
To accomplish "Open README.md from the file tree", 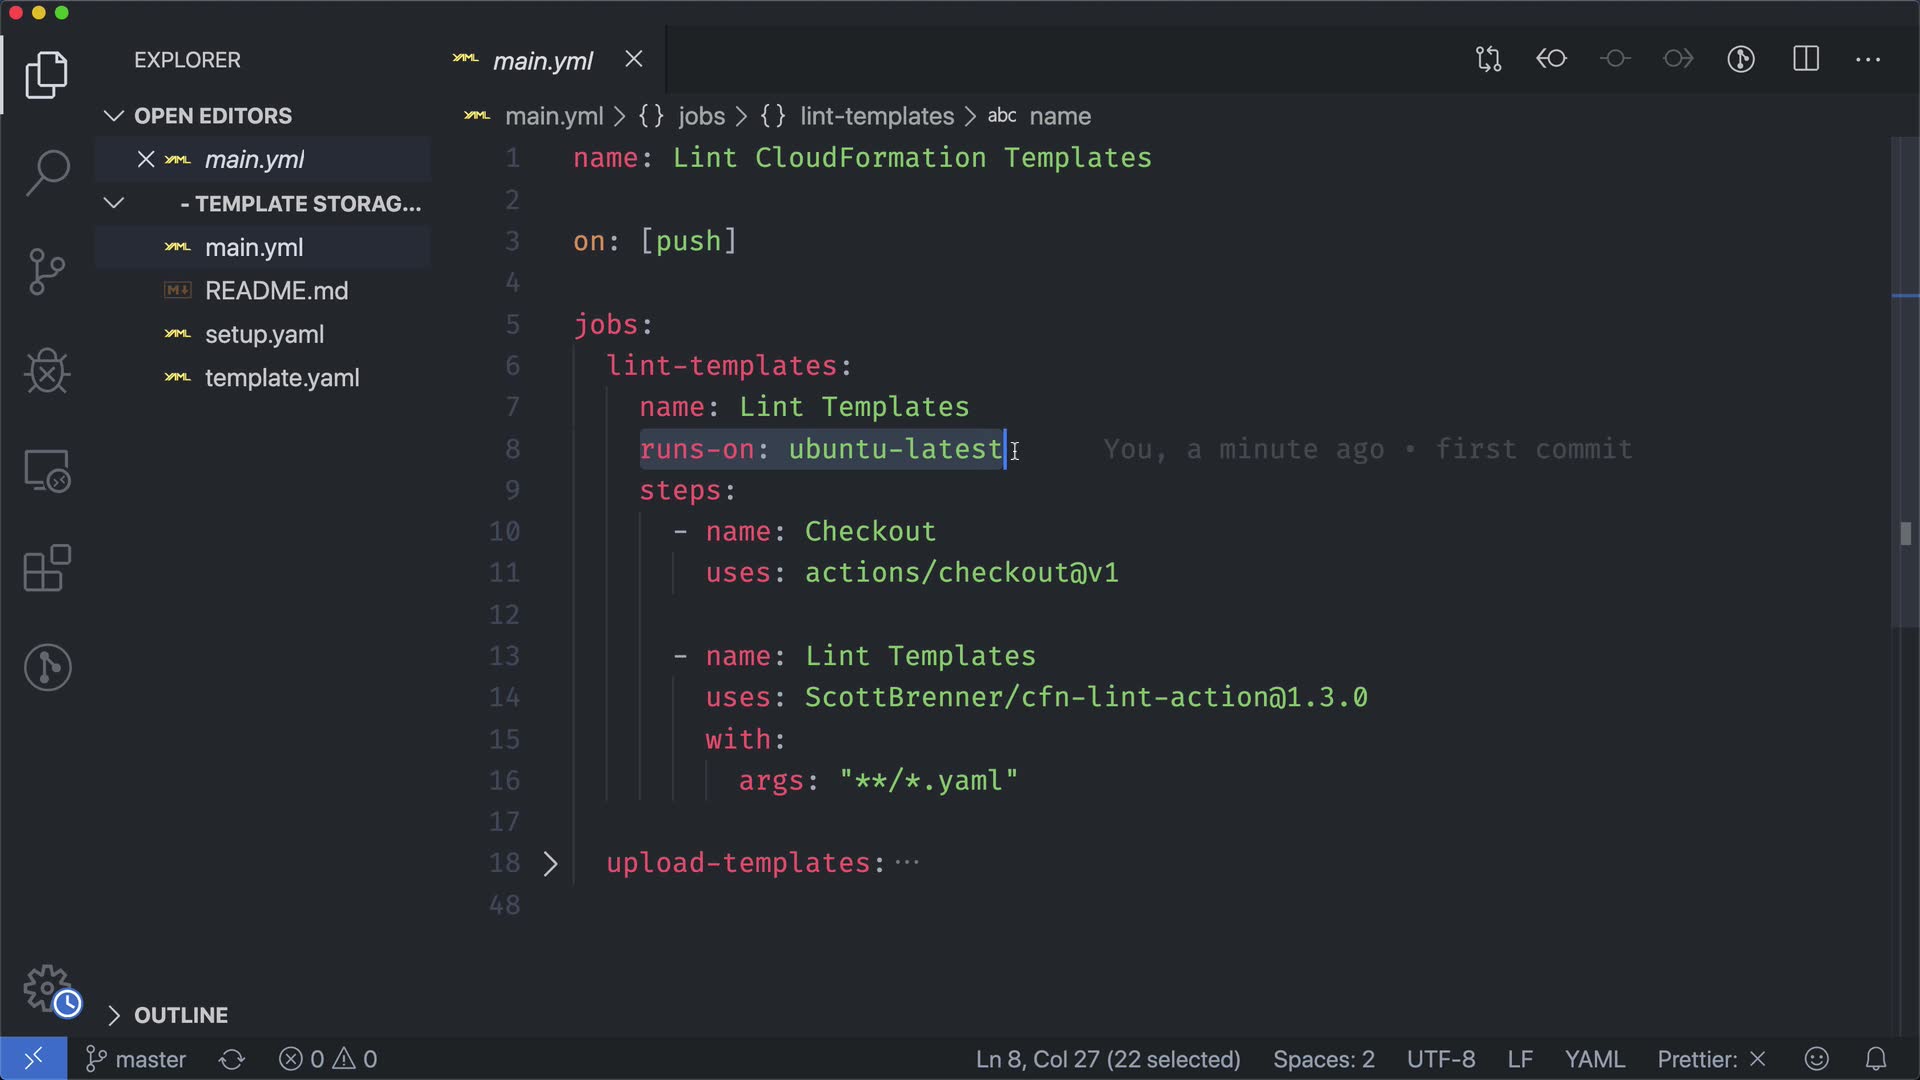I will pos(276,291).
